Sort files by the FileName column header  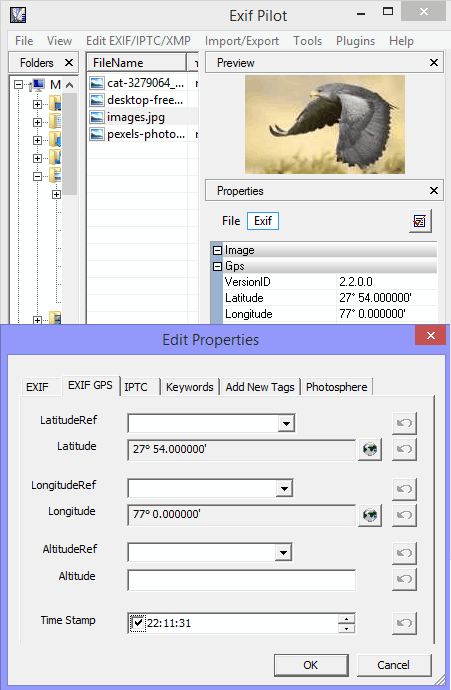coord(136,62)
